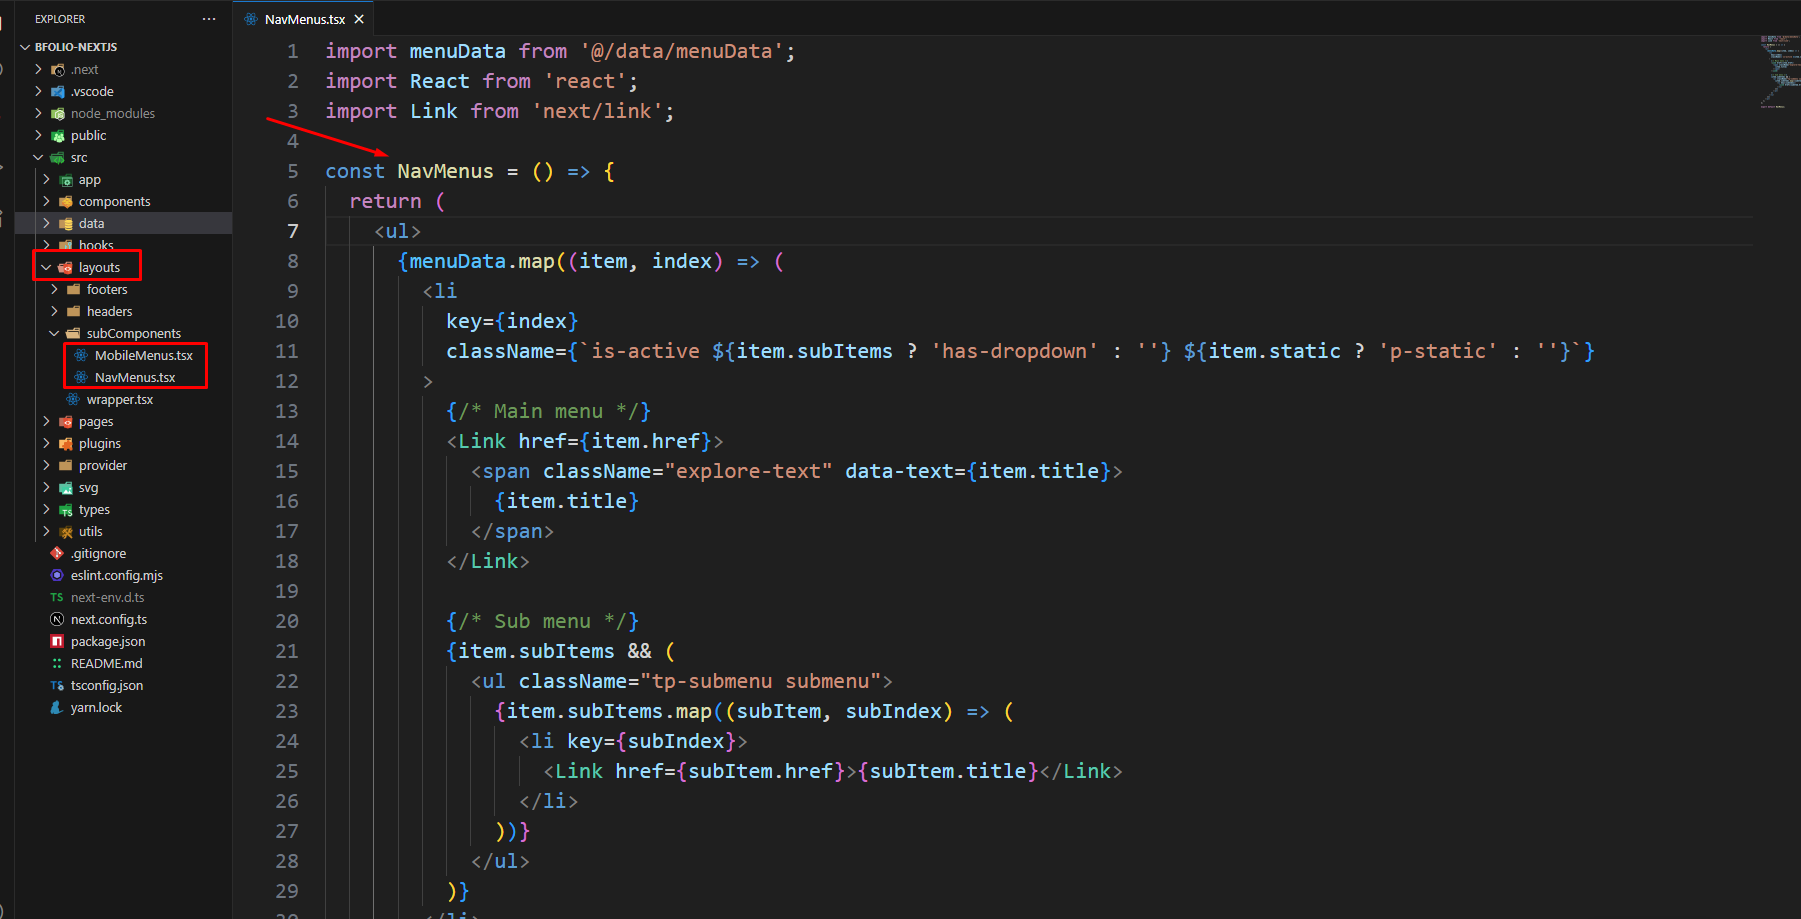Collapse the subComponents folder chevron

54,334
